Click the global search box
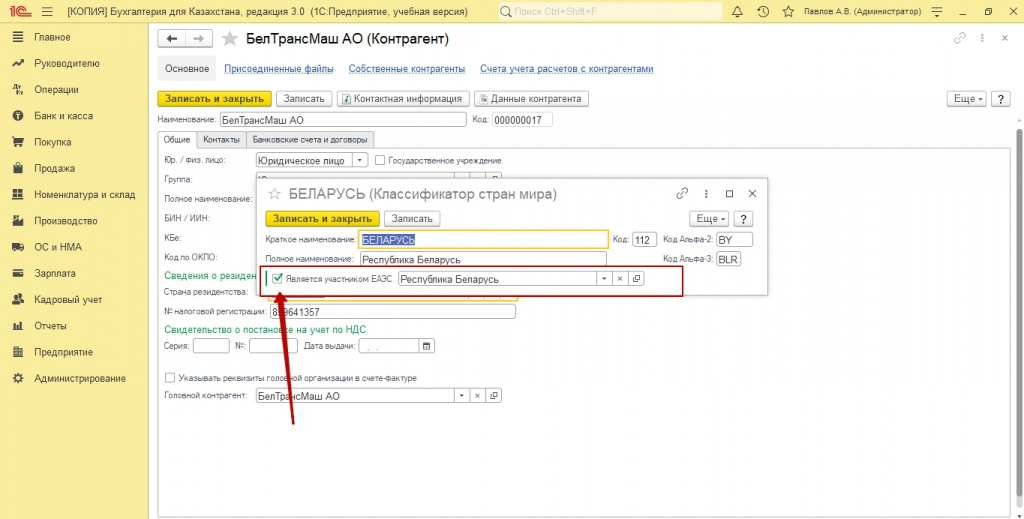The image size is (1024, 519). coord(610,12)
